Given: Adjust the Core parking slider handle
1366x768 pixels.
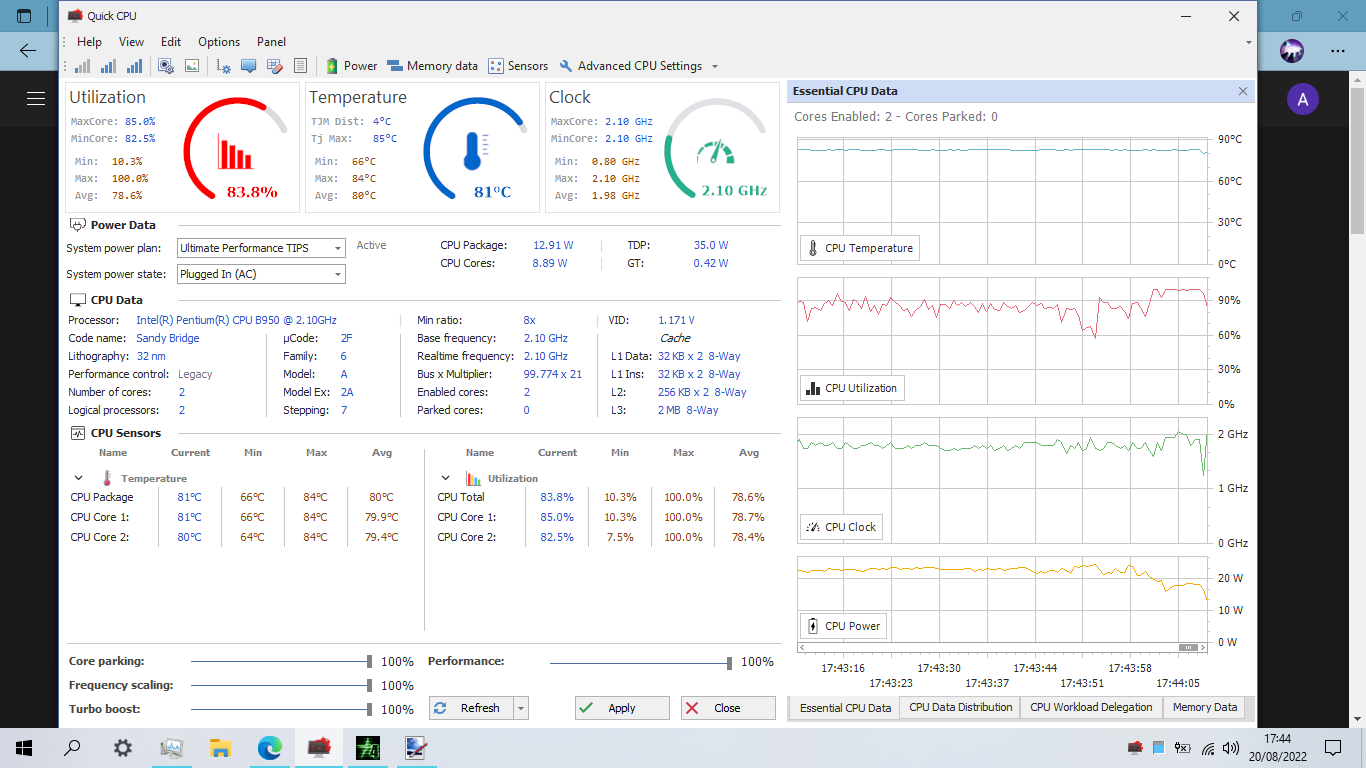Looking at the screenshot, I should 370,662.
